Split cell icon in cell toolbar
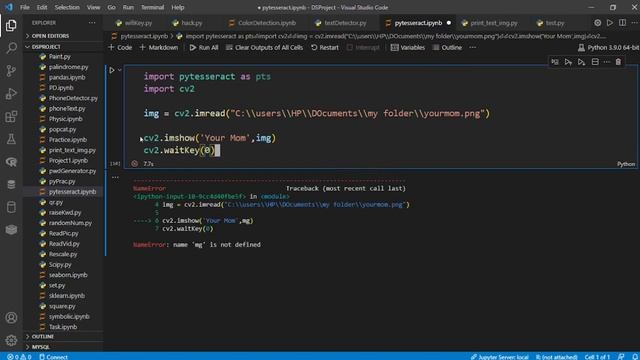This screenshot has width=640, height=360. click(595, 62)
